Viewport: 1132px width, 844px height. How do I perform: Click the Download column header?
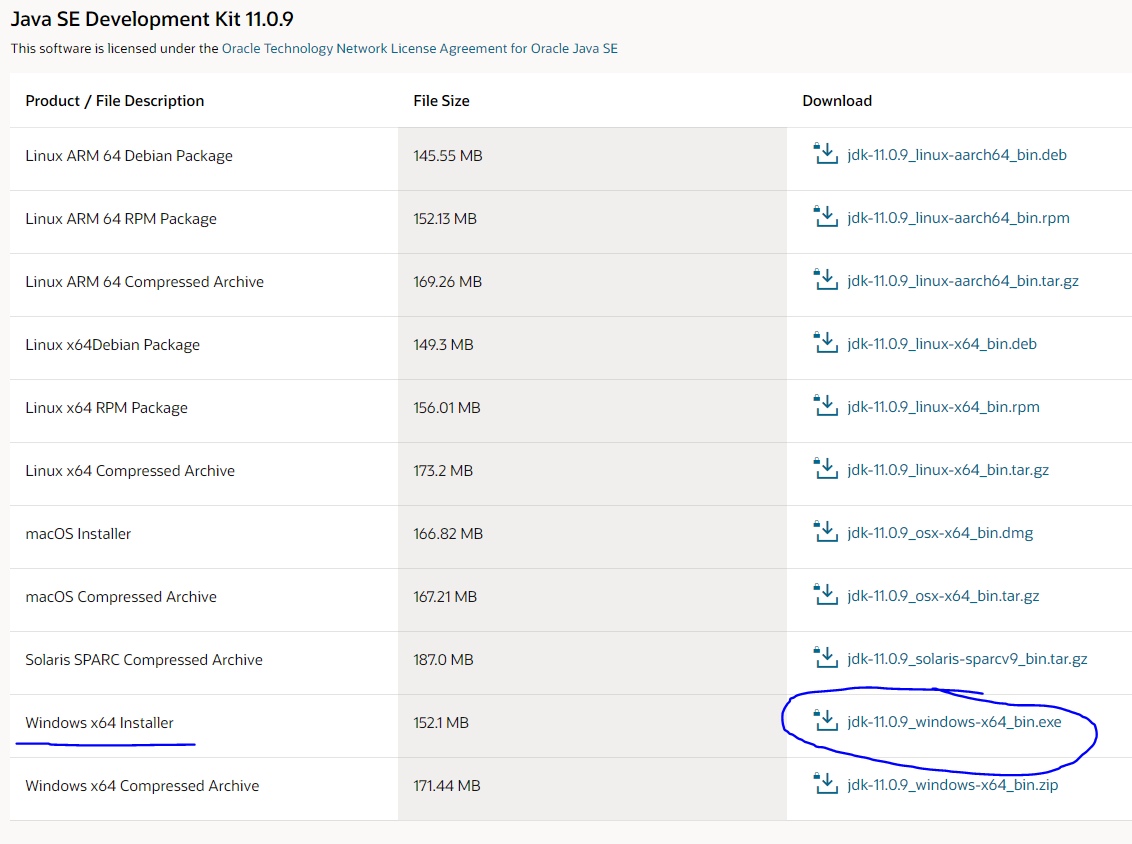(x=837, y=100)
